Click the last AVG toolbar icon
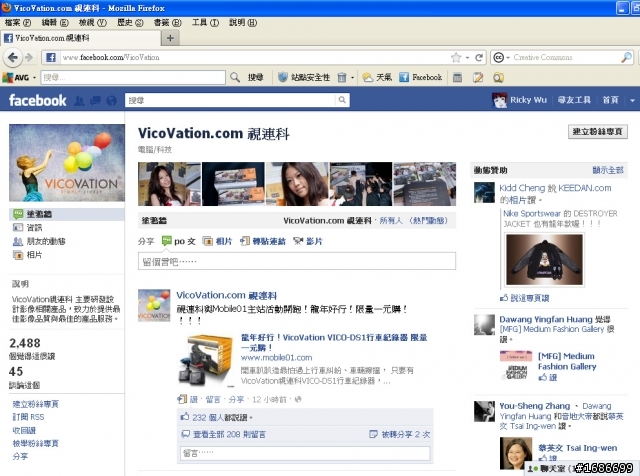 point(498,77)
